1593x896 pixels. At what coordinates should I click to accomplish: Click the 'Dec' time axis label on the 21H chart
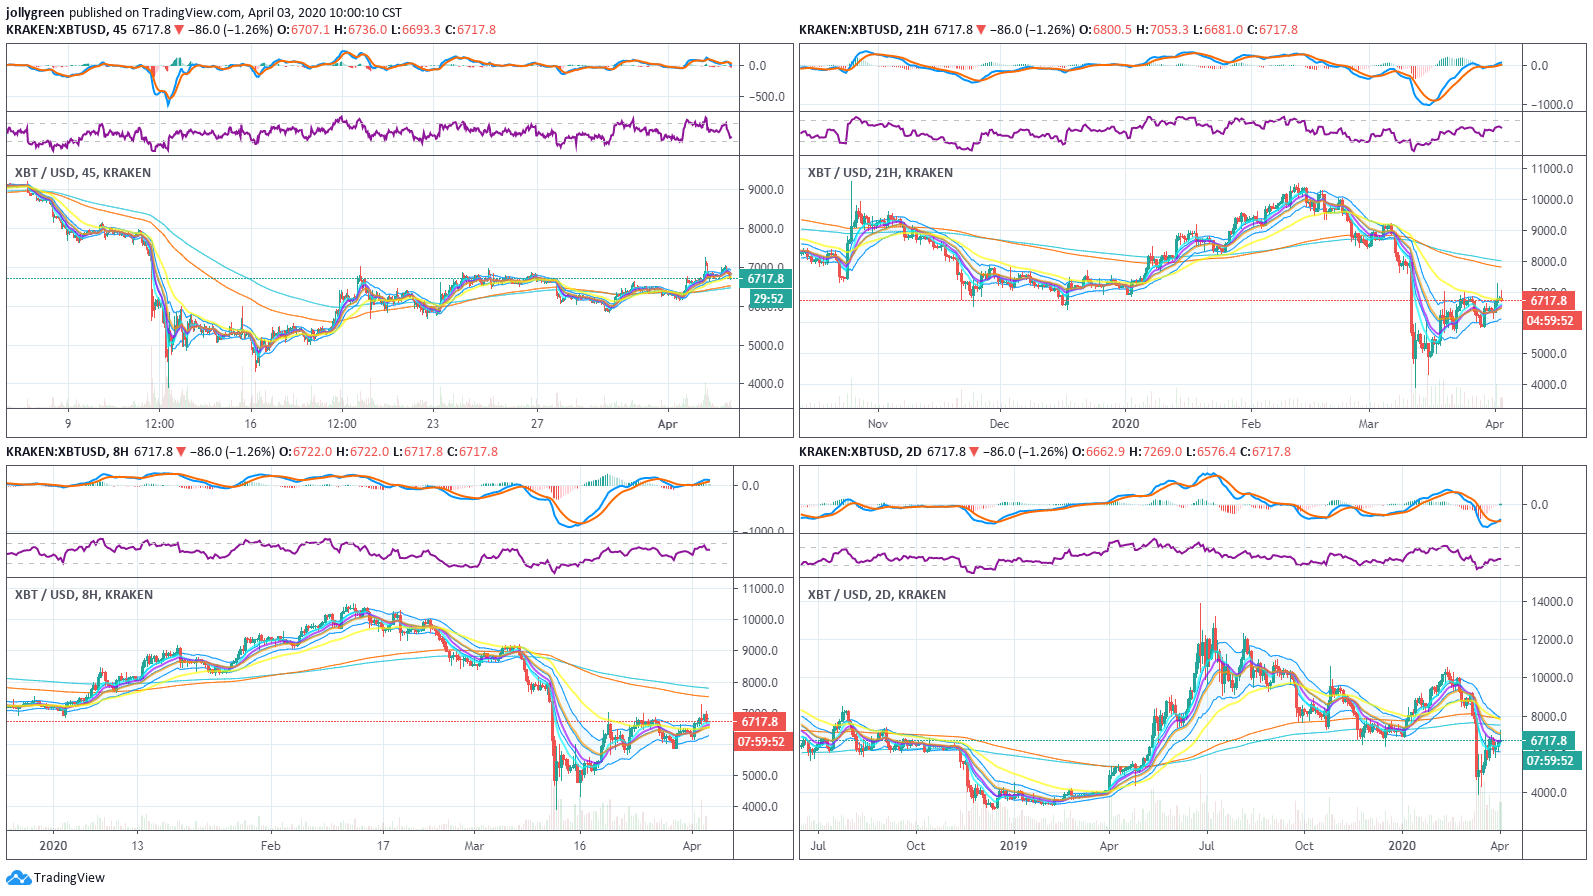(999, 424)
